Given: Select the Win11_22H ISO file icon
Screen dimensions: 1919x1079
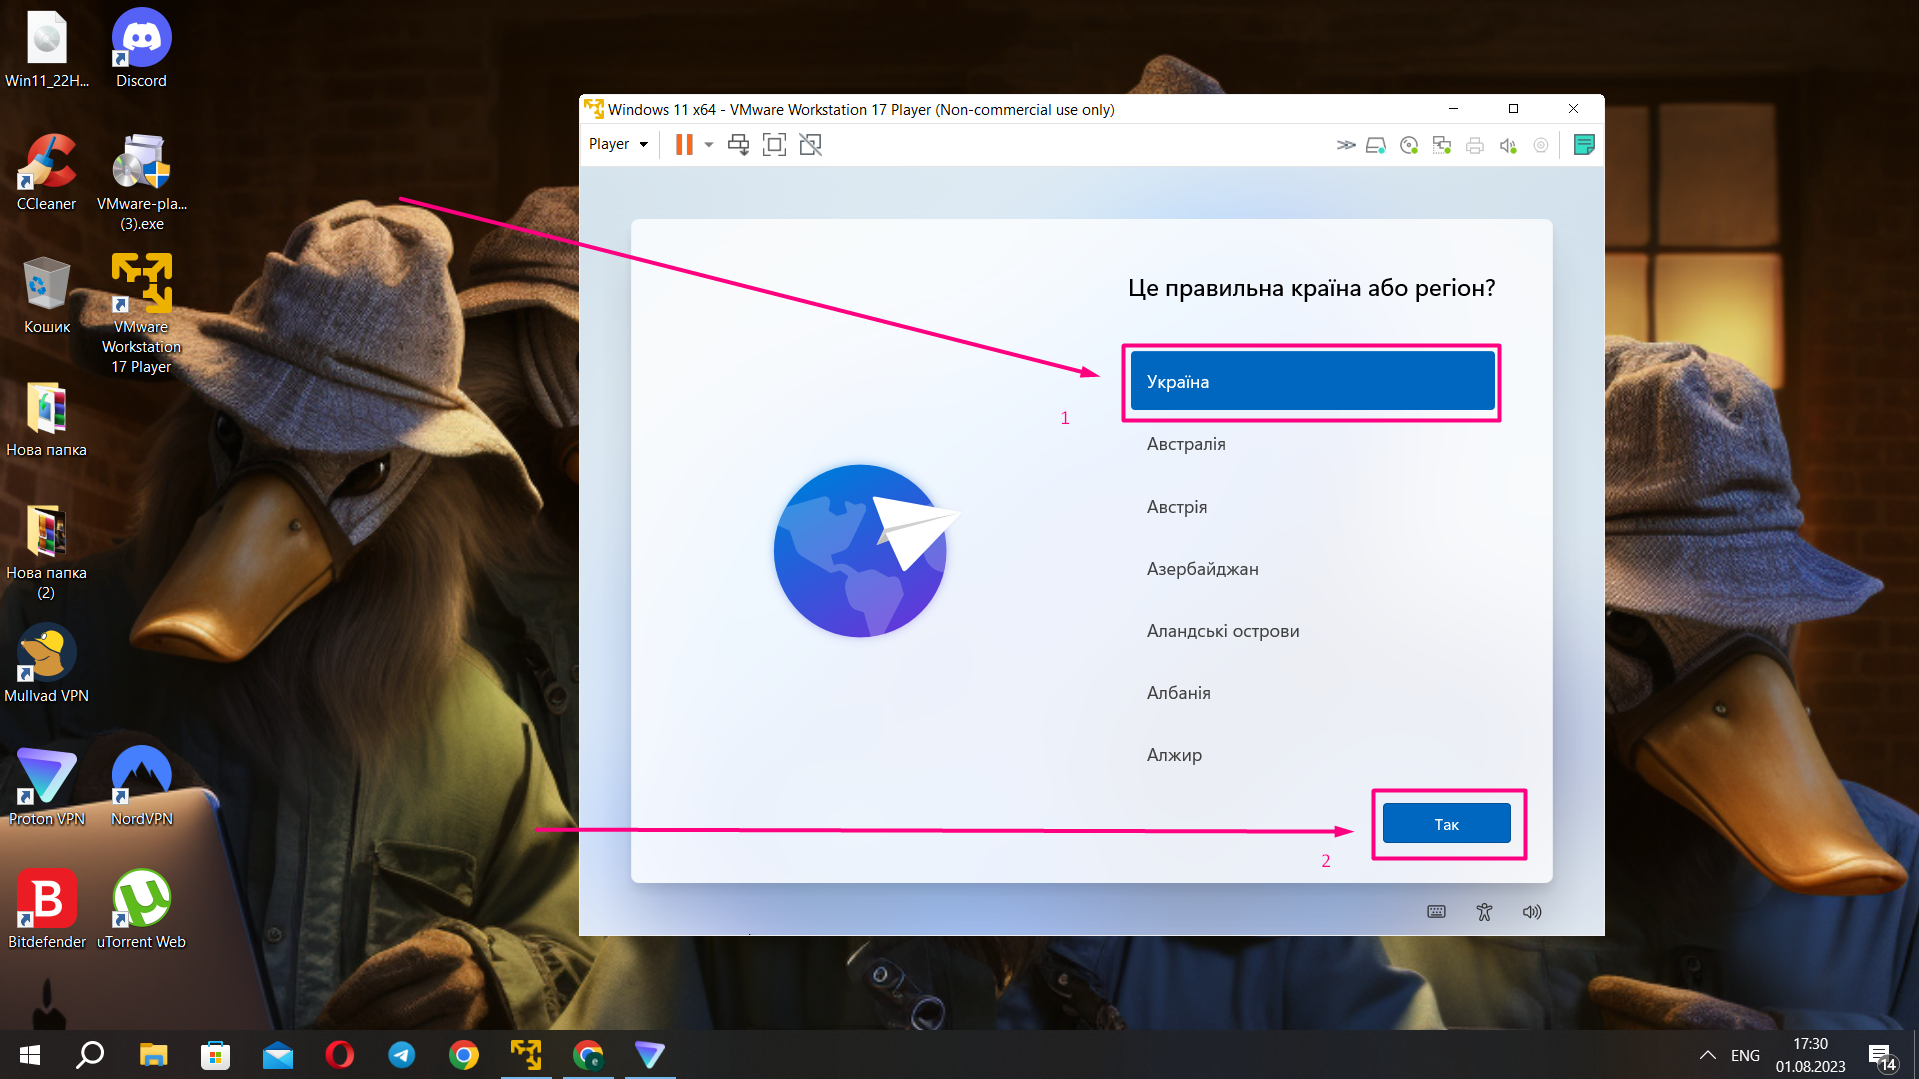Looking at the screenshot, I should (46, 48).
